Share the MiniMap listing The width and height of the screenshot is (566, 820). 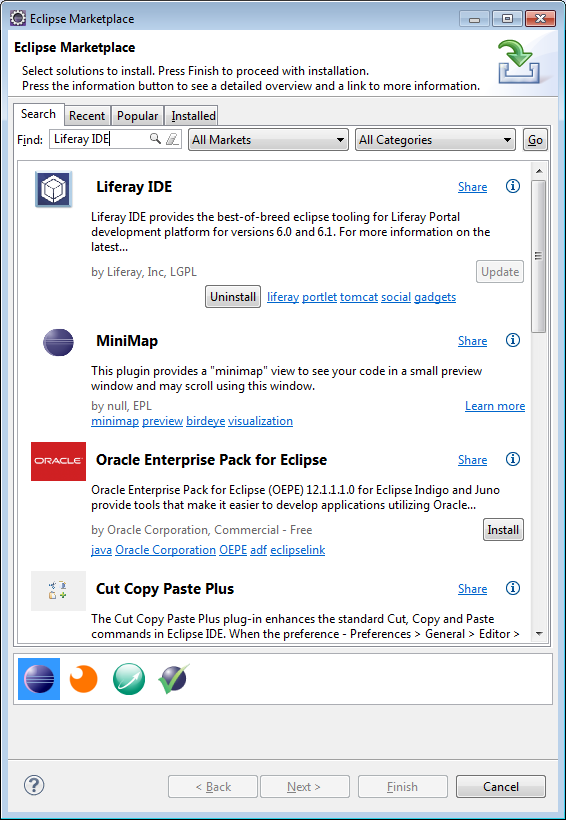pyautogui.click(x=472, y=340)
